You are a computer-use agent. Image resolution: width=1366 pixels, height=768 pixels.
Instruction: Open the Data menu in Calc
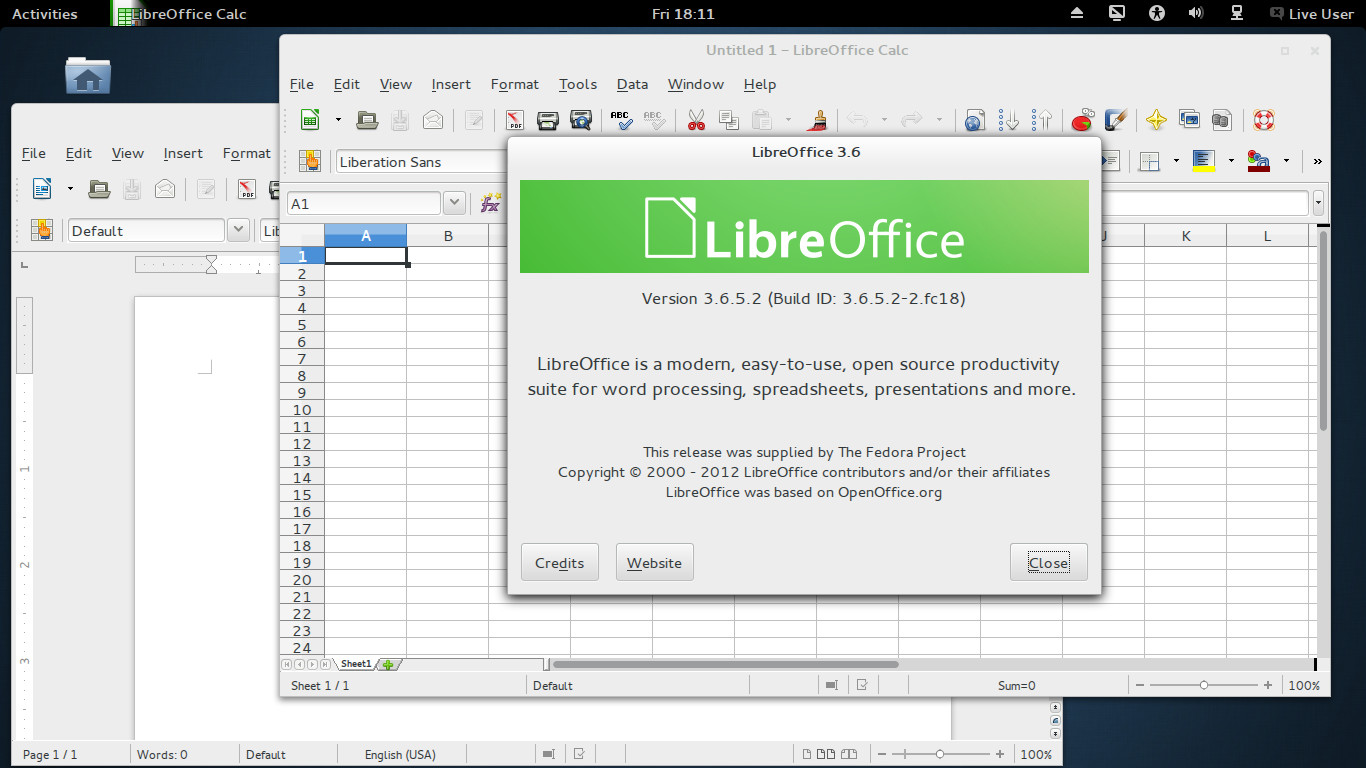(632, 84)
